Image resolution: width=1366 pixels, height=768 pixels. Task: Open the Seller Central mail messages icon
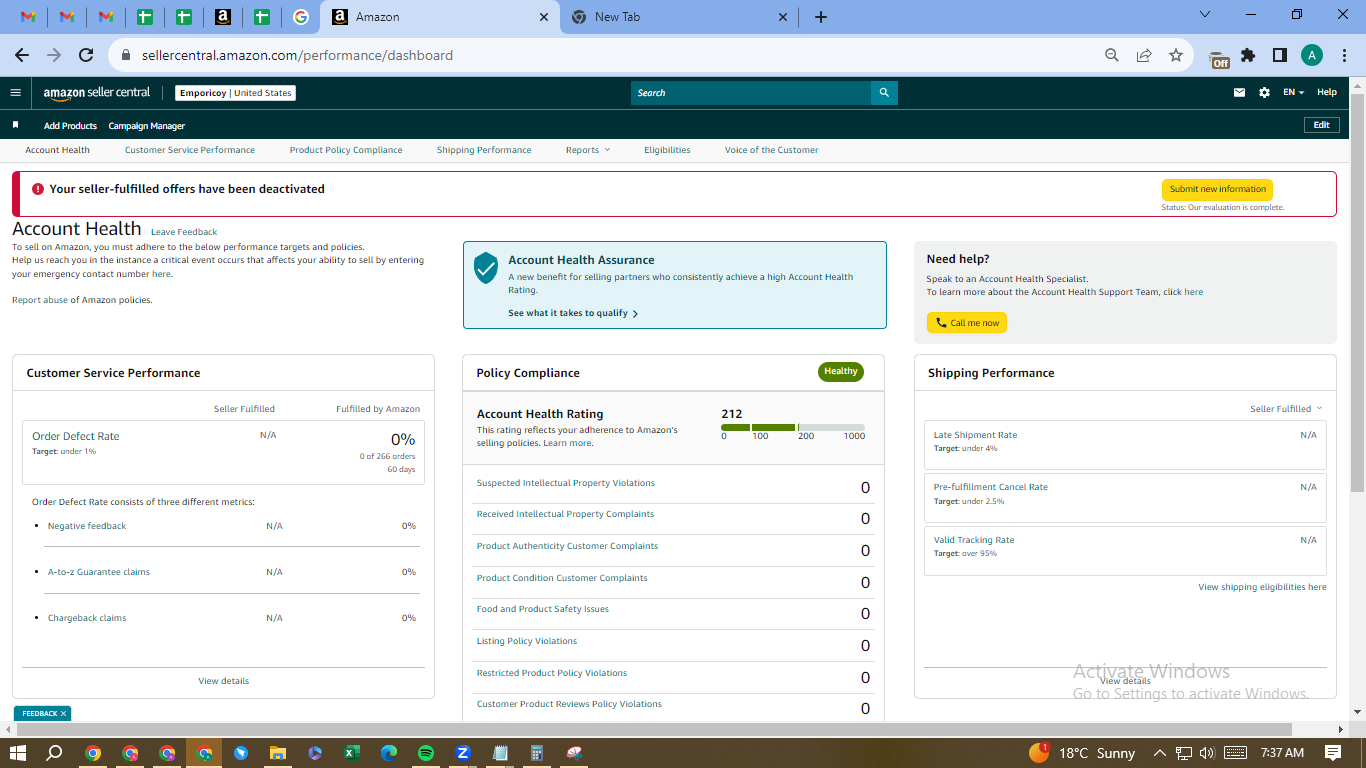[x=1239, y=93]
